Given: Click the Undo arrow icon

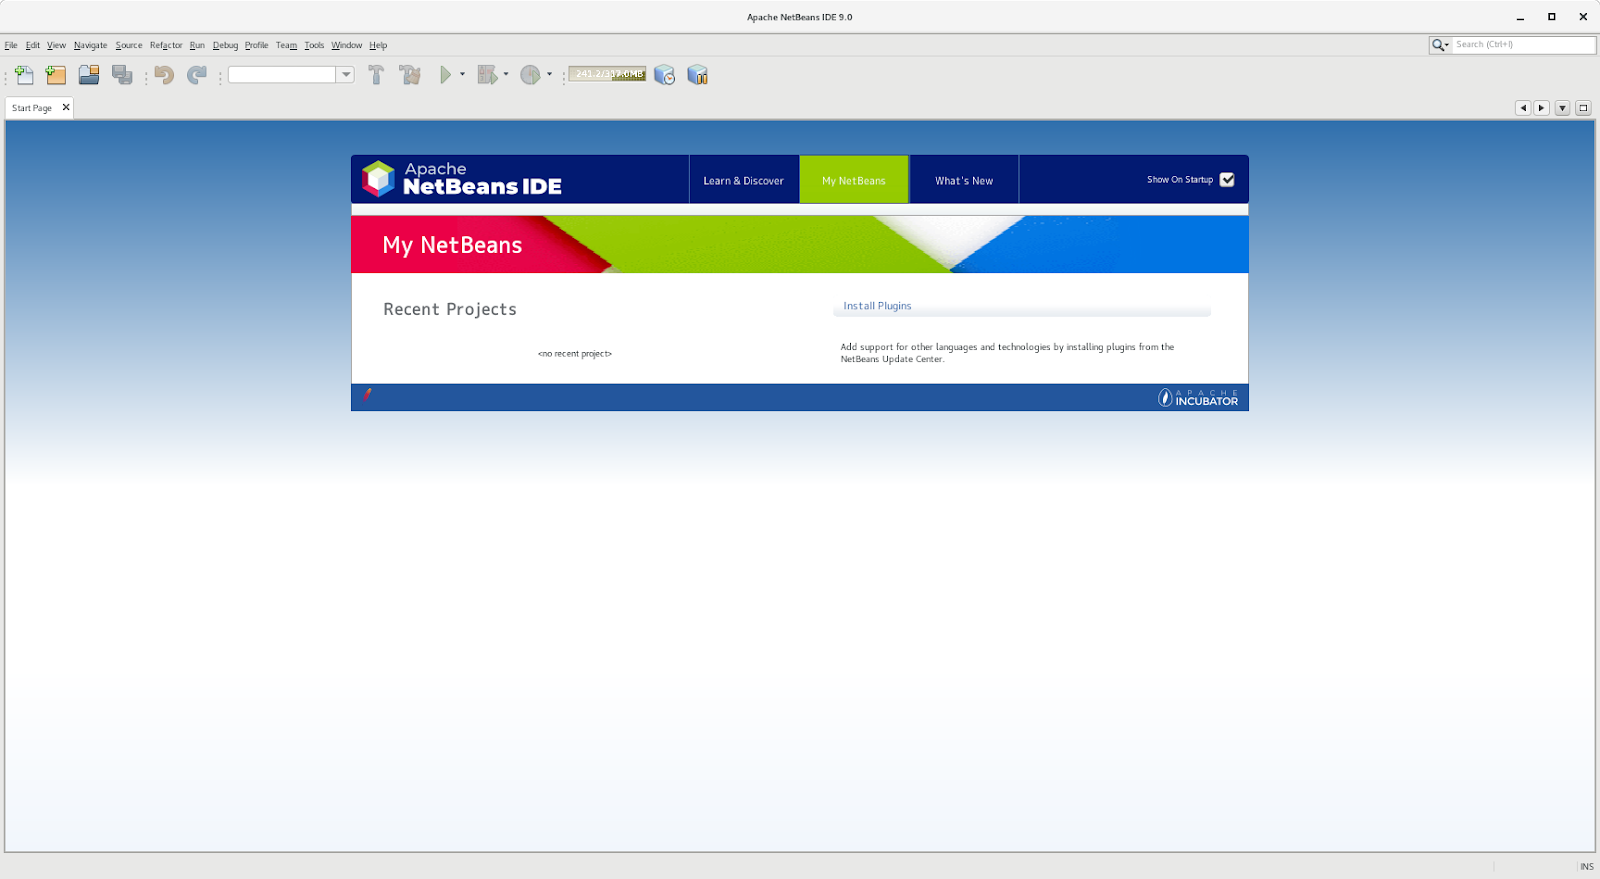Looking at the screenshot, I should coord(165,75).
